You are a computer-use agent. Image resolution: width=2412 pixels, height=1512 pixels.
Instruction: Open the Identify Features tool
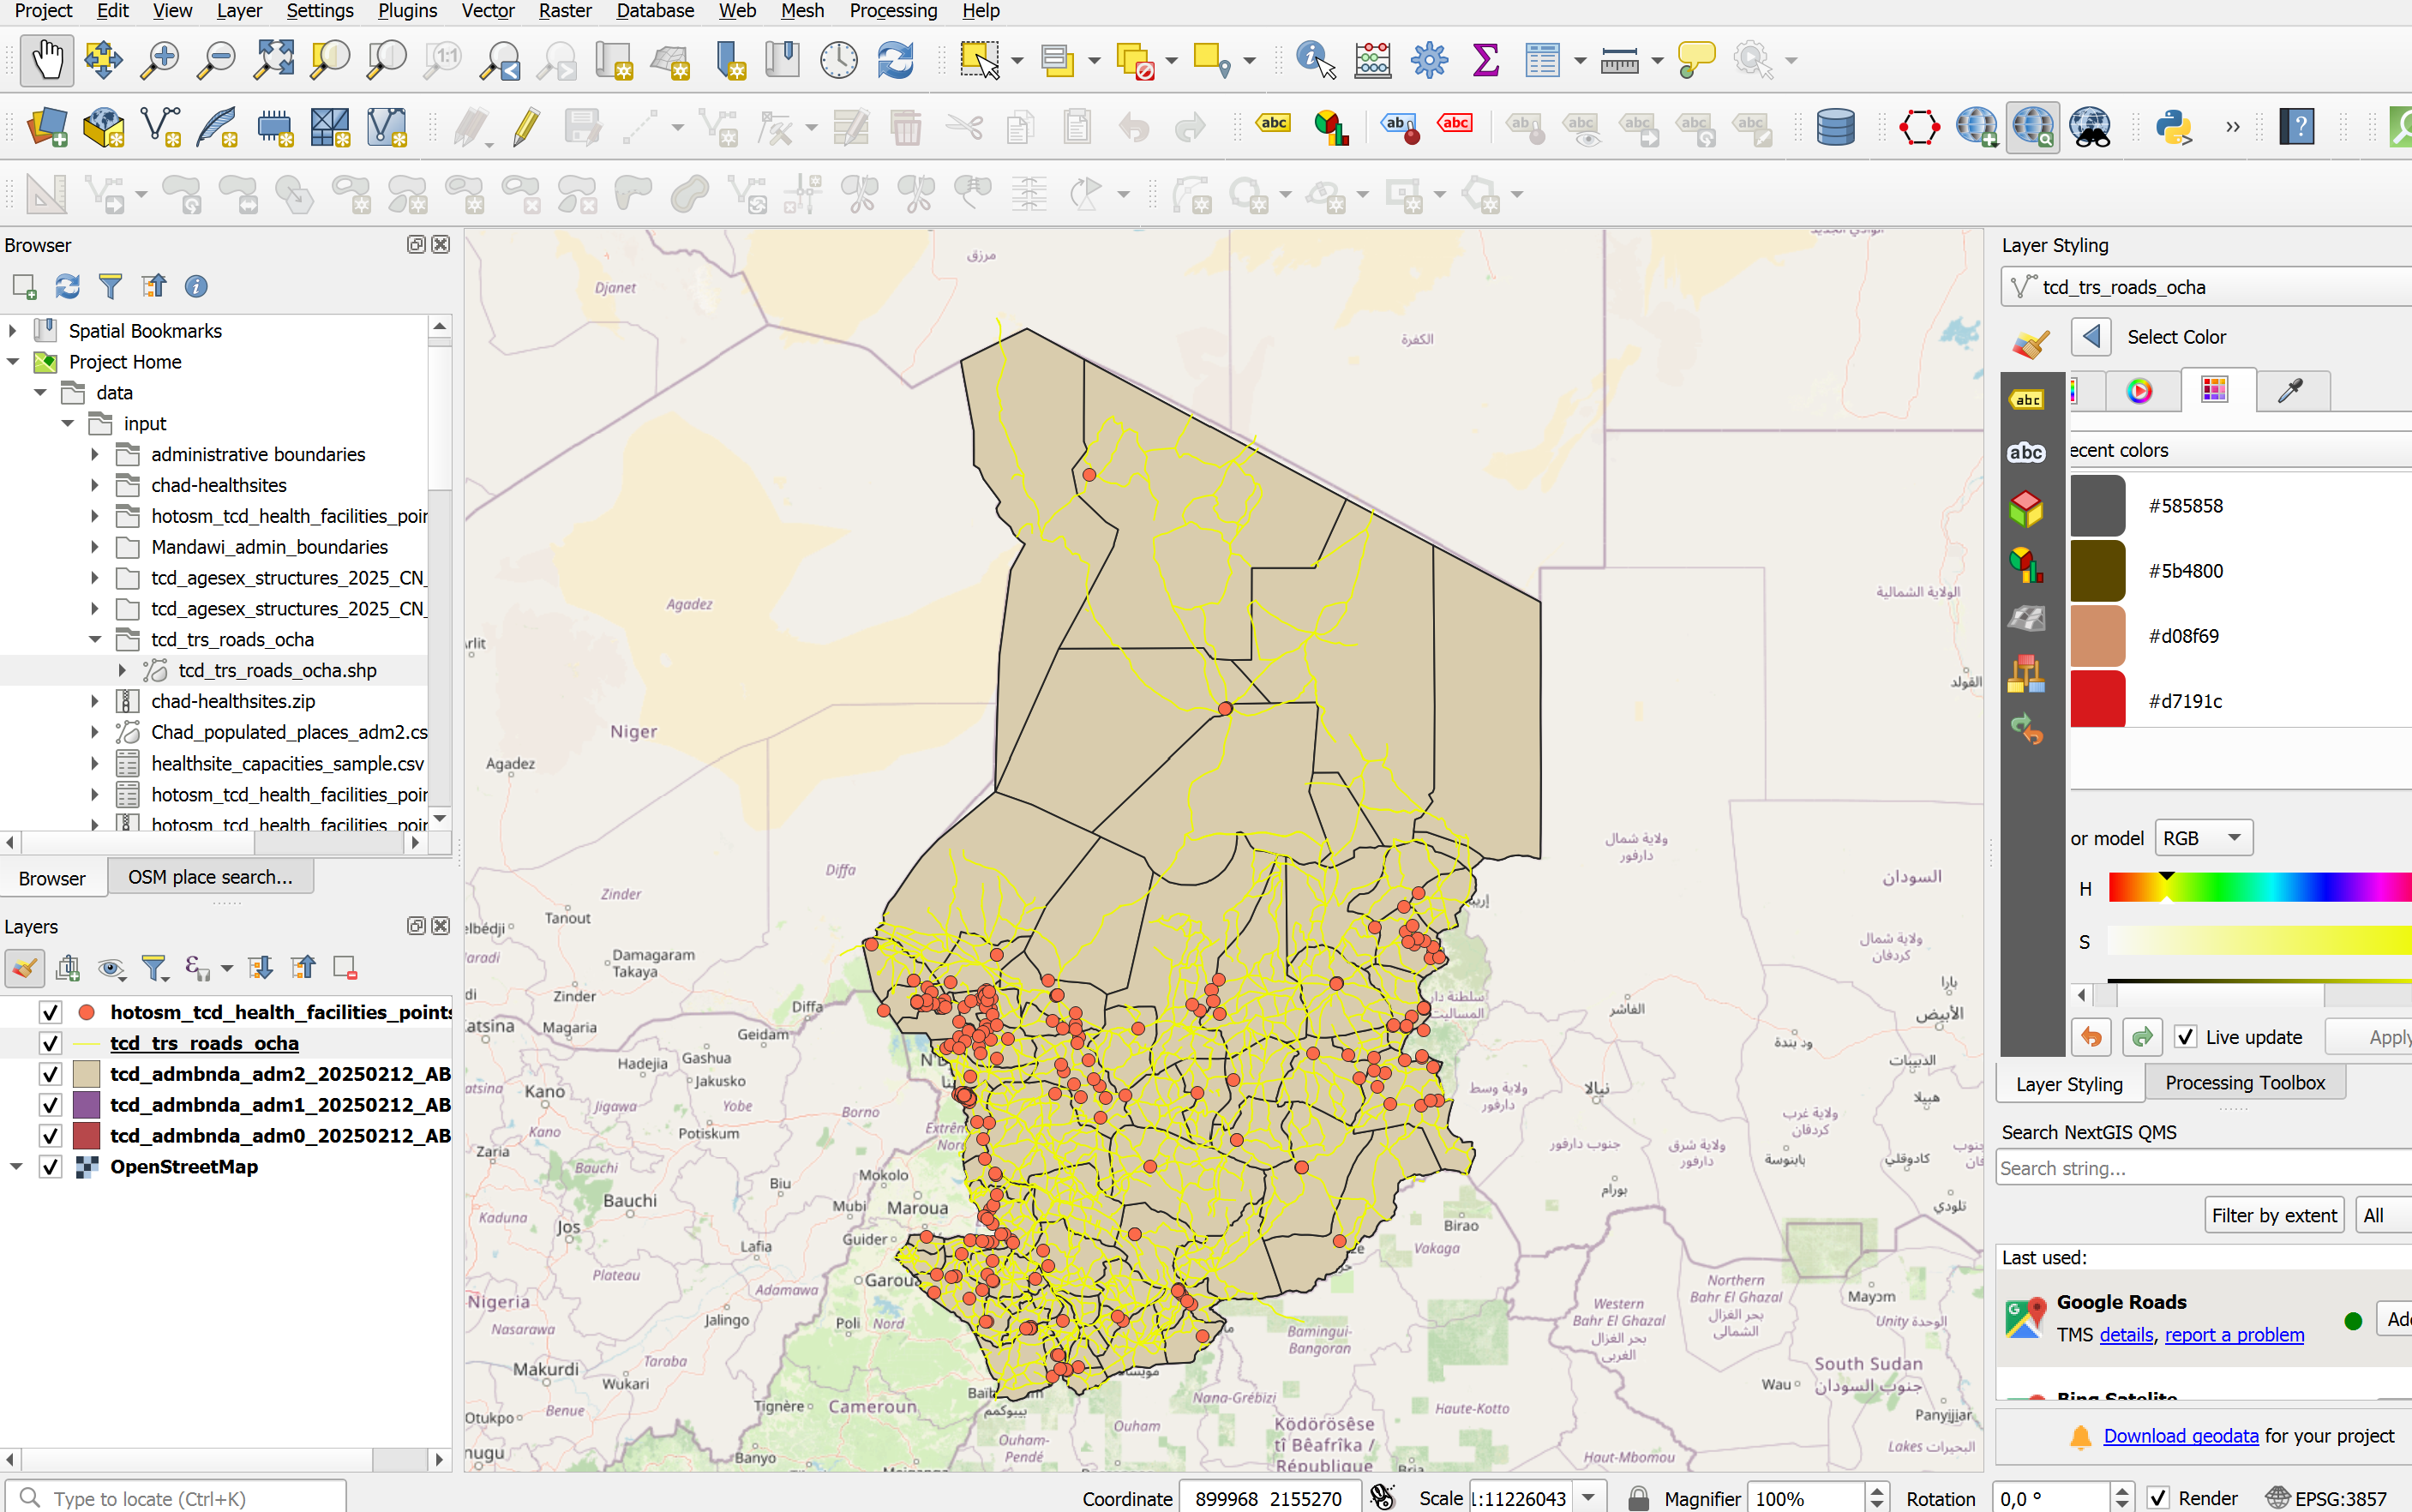point(1314,60)
